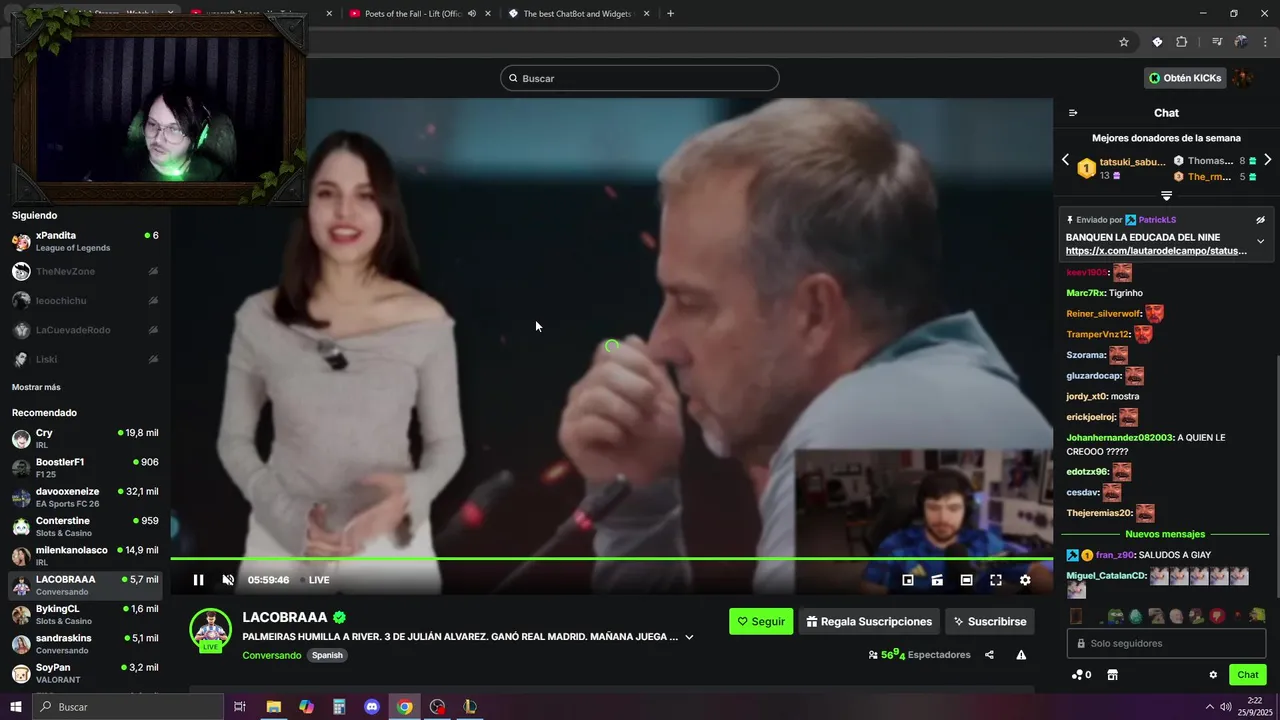Open File Explorer from taskbar
1280x720 pixels.
point(273,707)
